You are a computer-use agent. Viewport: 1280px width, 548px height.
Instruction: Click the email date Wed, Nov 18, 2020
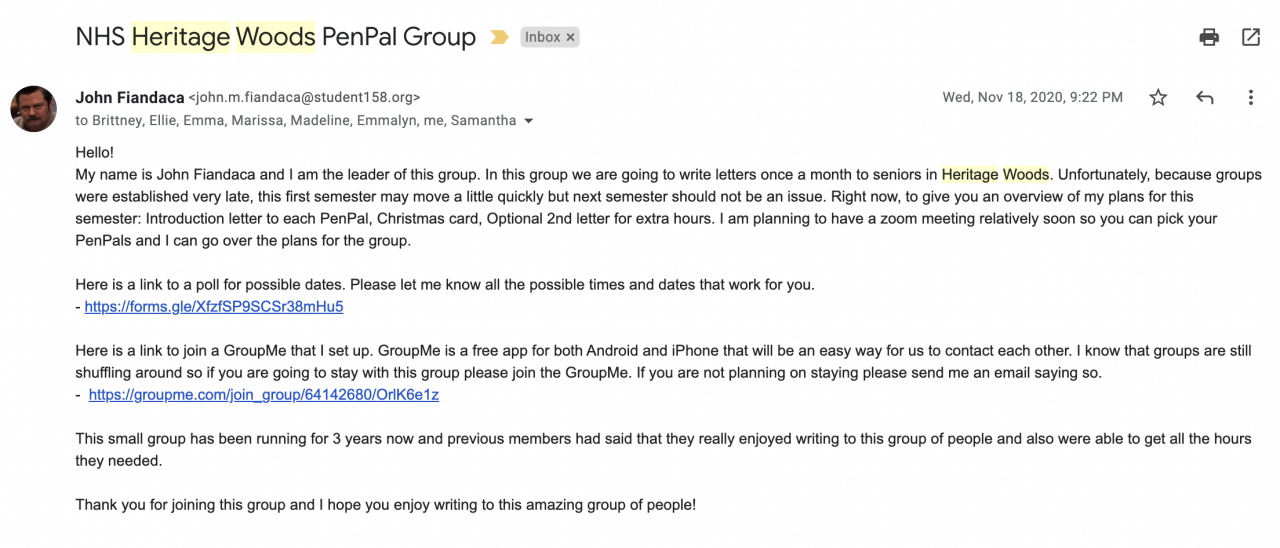click(x=1032, y=98)
